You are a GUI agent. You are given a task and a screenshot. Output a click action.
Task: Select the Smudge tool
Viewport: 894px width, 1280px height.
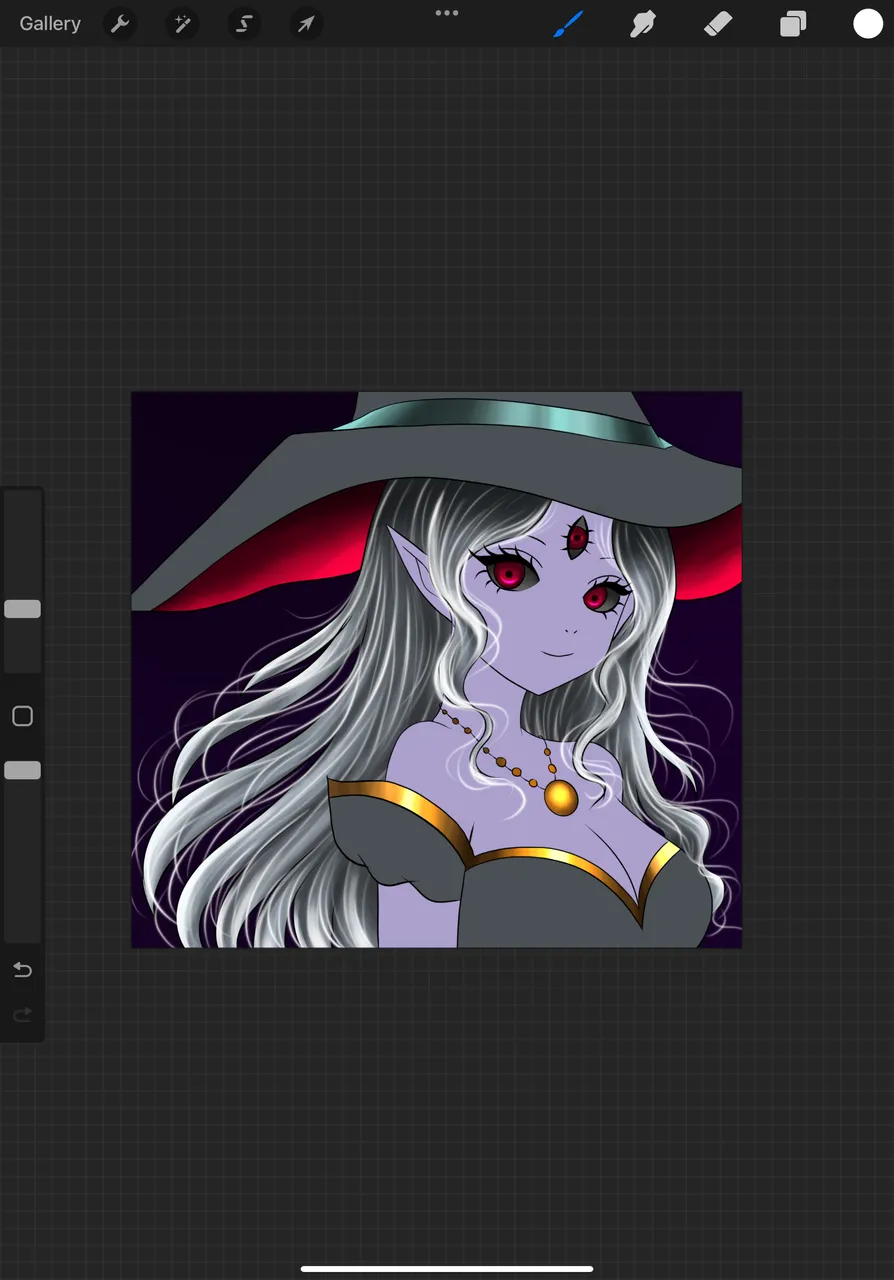point(643,24)
